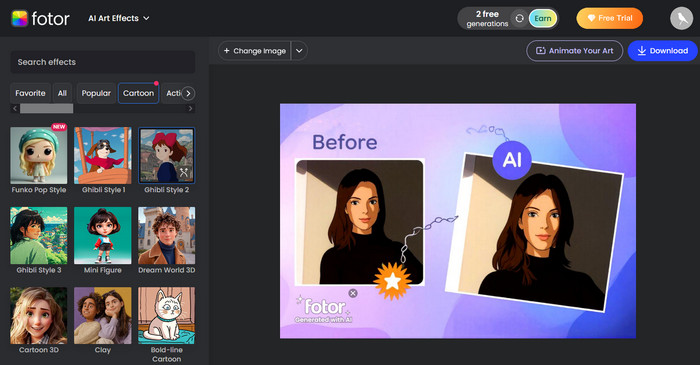Screen dimensions: 700x365
Task: Click the tab scrollbar right arrow
Action: (x=191, y=108)
